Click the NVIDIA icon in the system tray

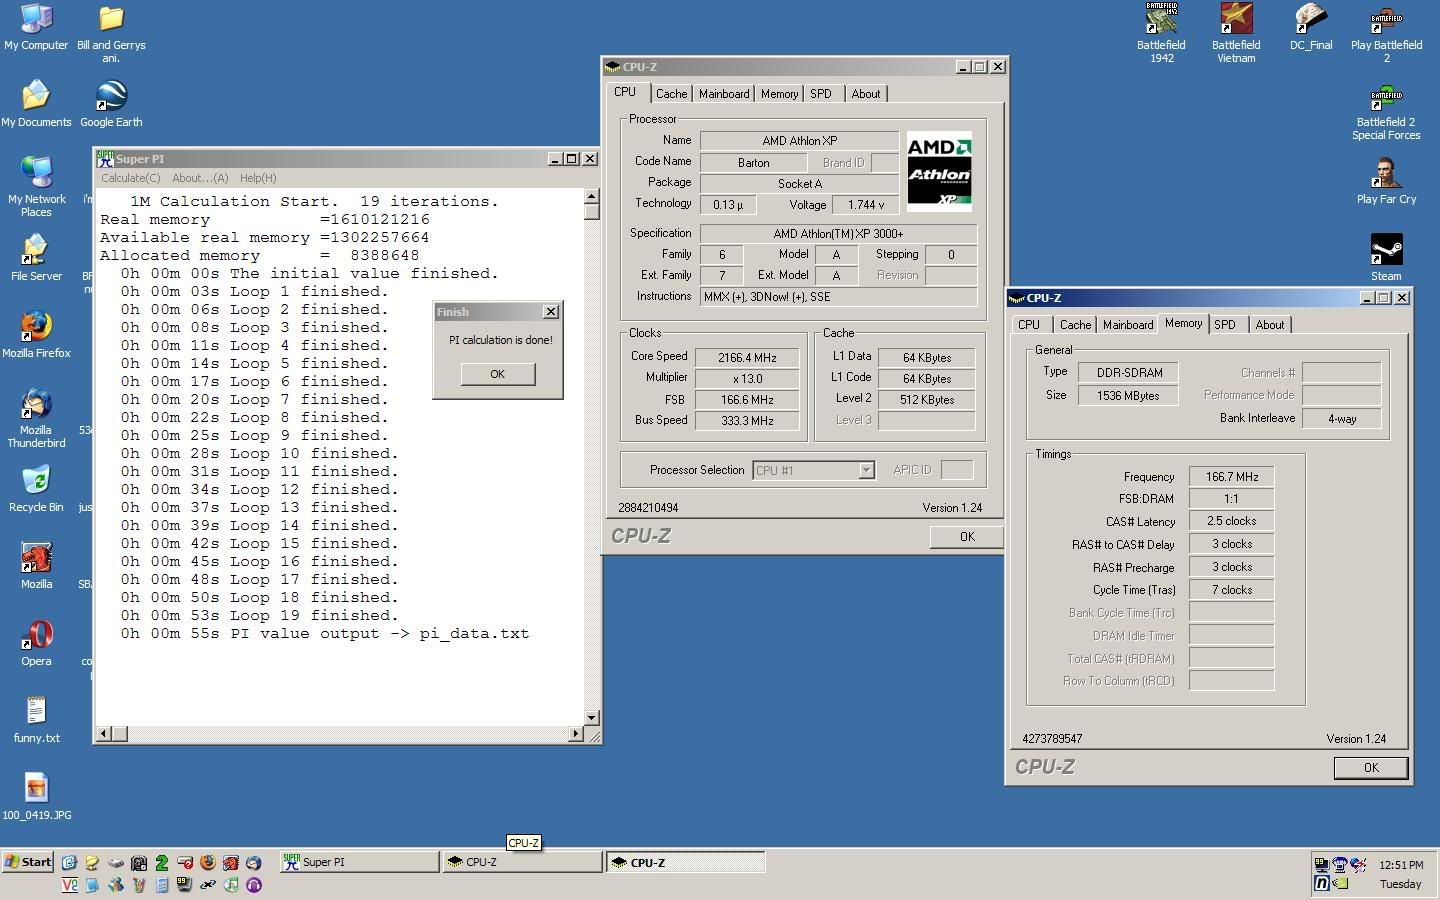(1339, 883)
